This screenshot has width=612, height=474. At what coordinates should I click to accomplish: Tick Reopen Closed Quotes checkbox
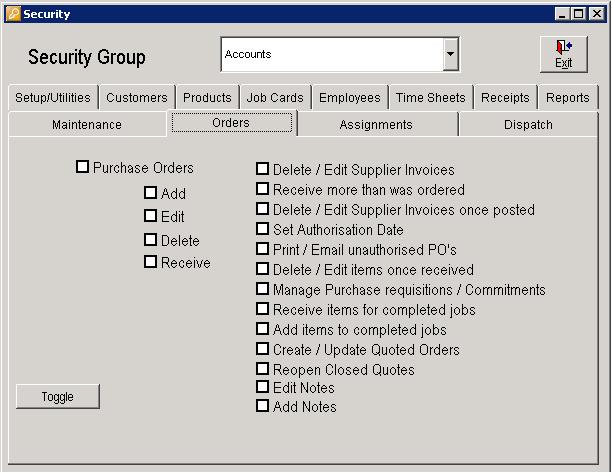click(x=263, y=369)
